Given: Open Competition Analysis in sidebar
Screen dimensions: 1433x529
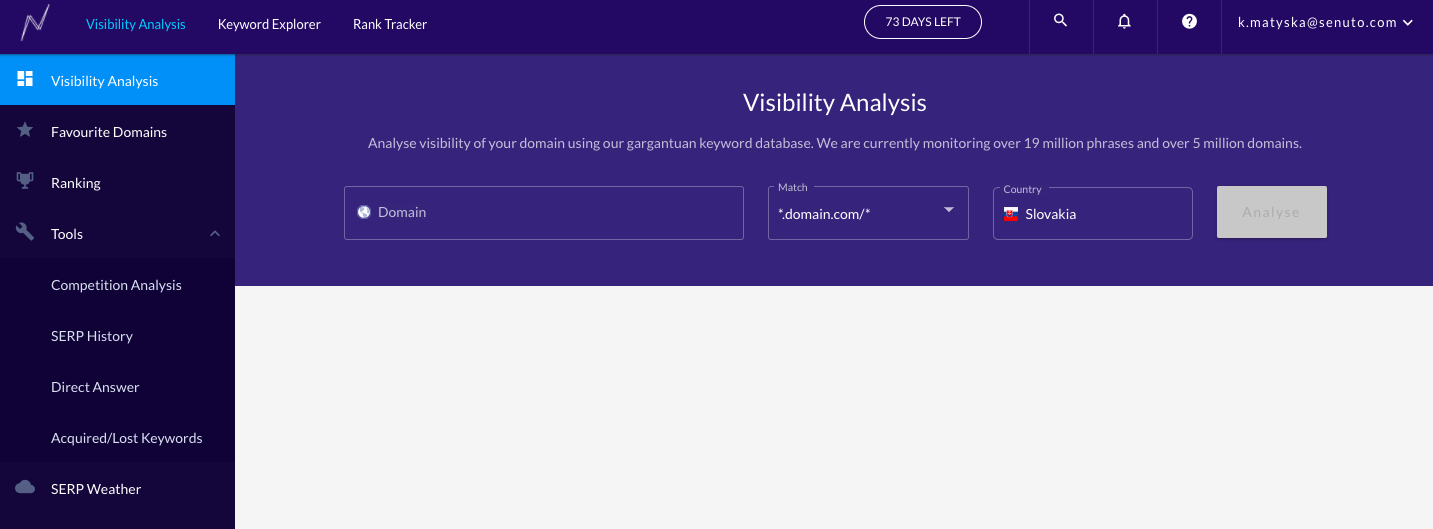Looking at the screenshot, I should [x=117, y=285].
